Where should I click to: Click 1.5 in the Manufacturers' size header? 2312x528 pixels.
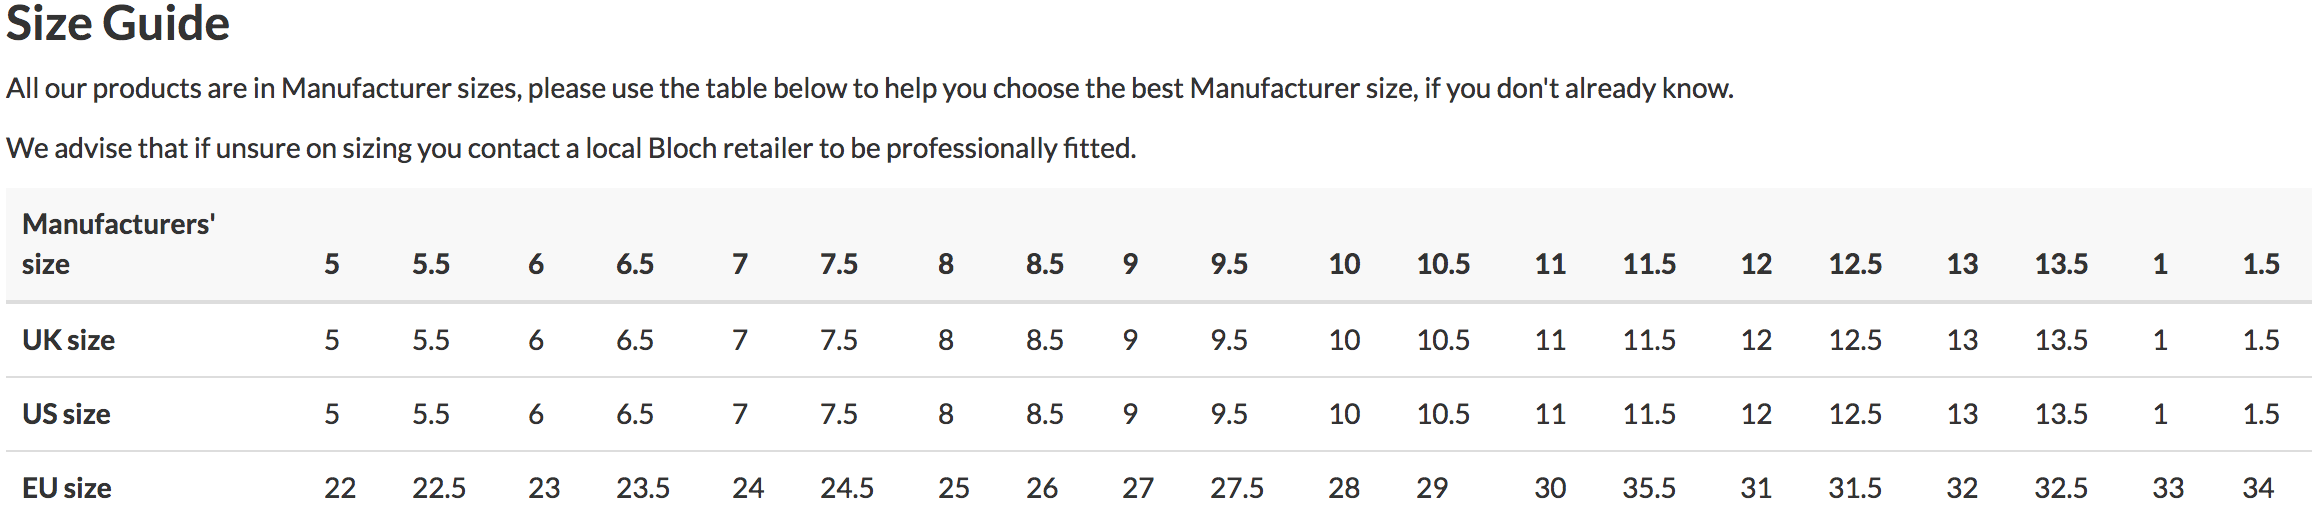click(2261, 264)
